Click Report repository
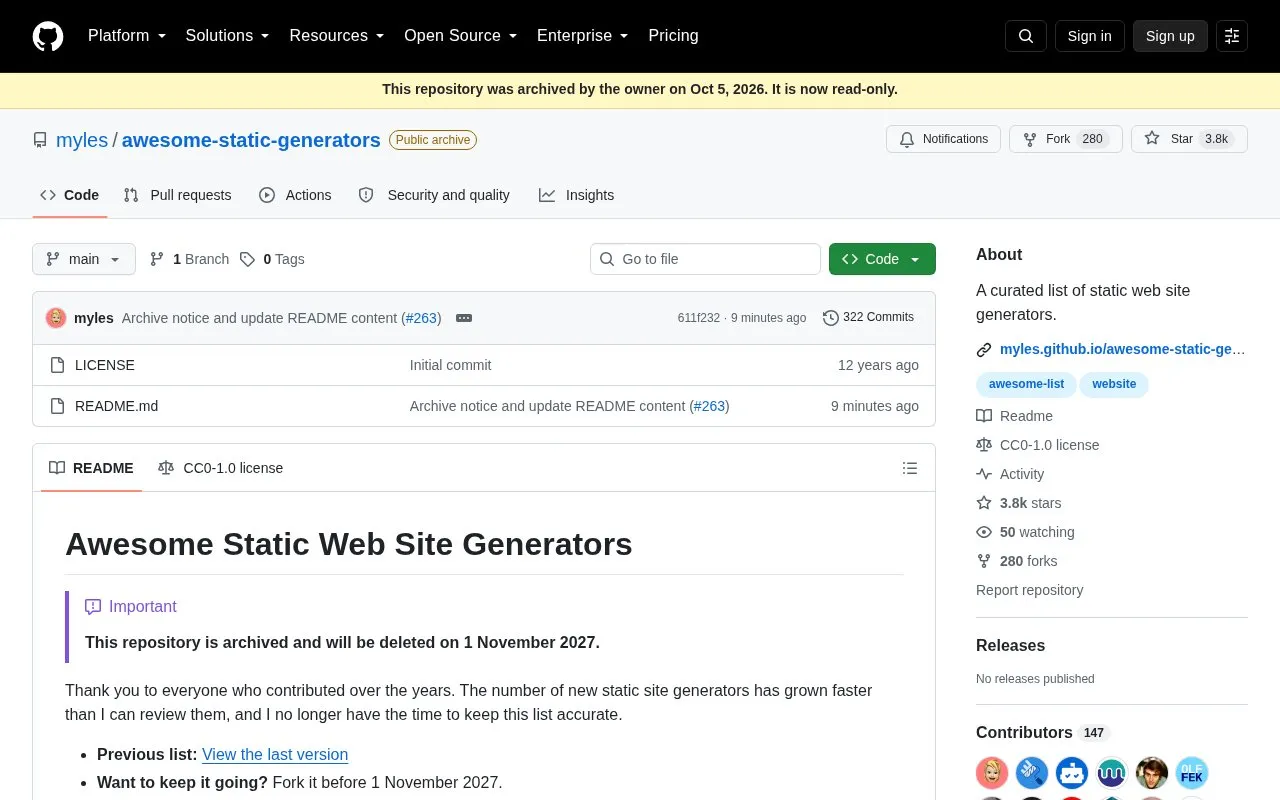The image size is (1280, 800). (1030, 590)
